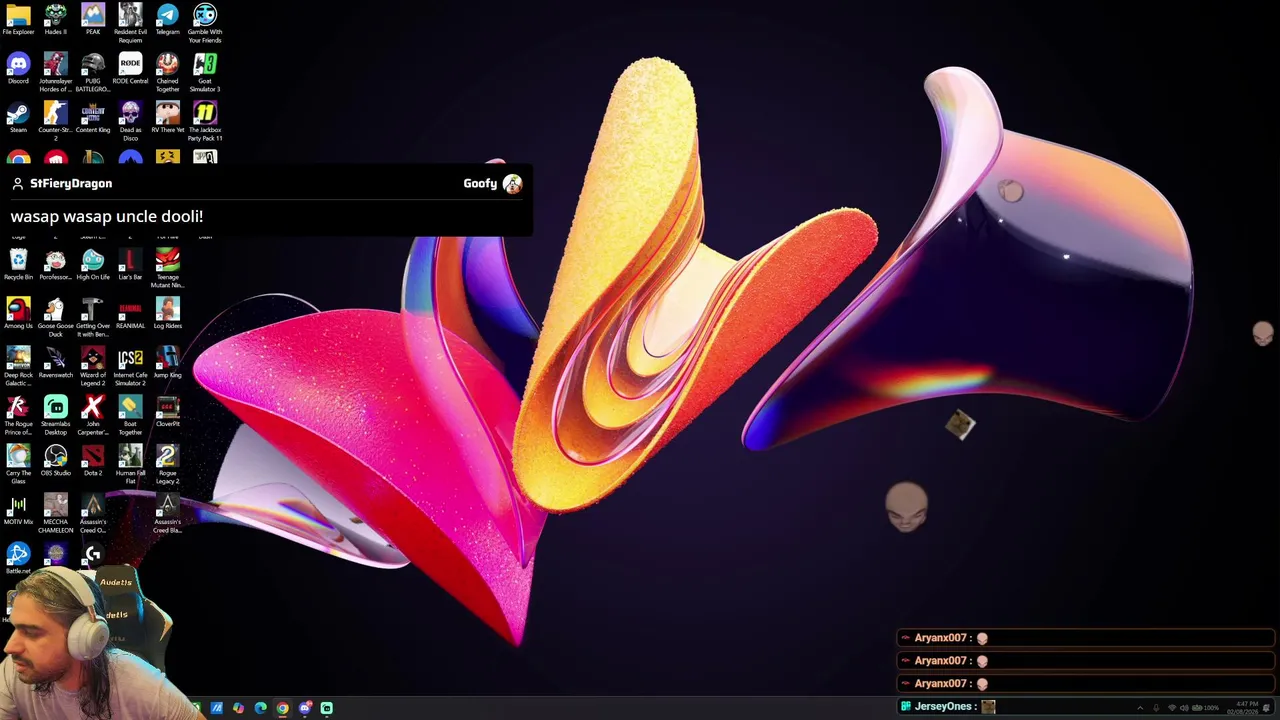Open The Jackbox Party Pack 11
This screenshot has width=1280, height=720.
tap(205, 122)
